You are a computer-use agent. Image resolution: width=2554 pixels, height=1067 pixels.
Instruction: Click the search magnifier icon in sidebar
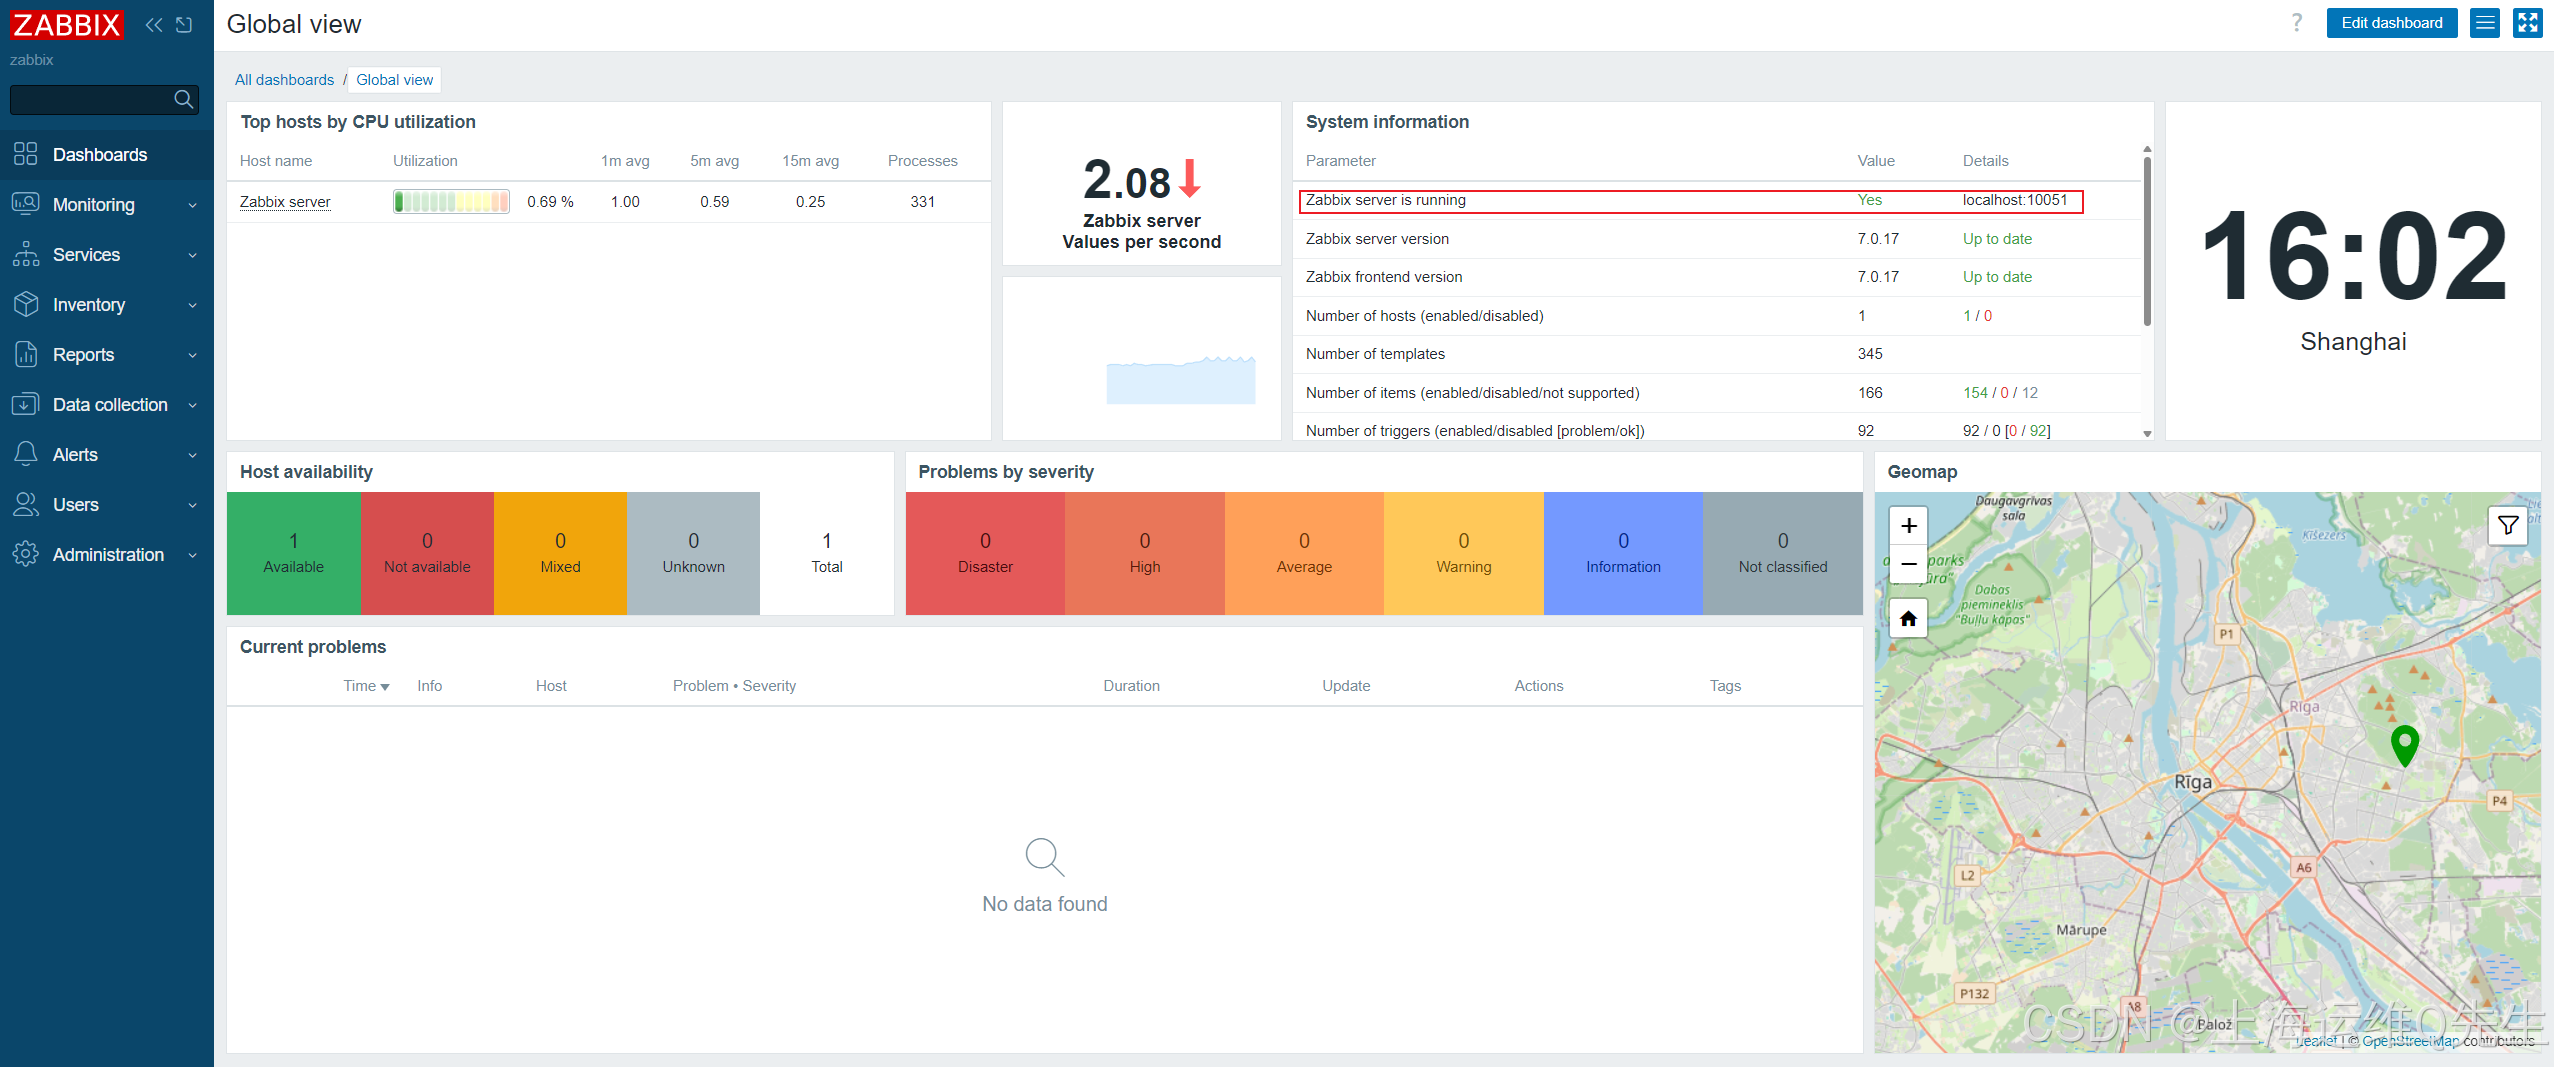pyautogui.click(x=183, y=99)
